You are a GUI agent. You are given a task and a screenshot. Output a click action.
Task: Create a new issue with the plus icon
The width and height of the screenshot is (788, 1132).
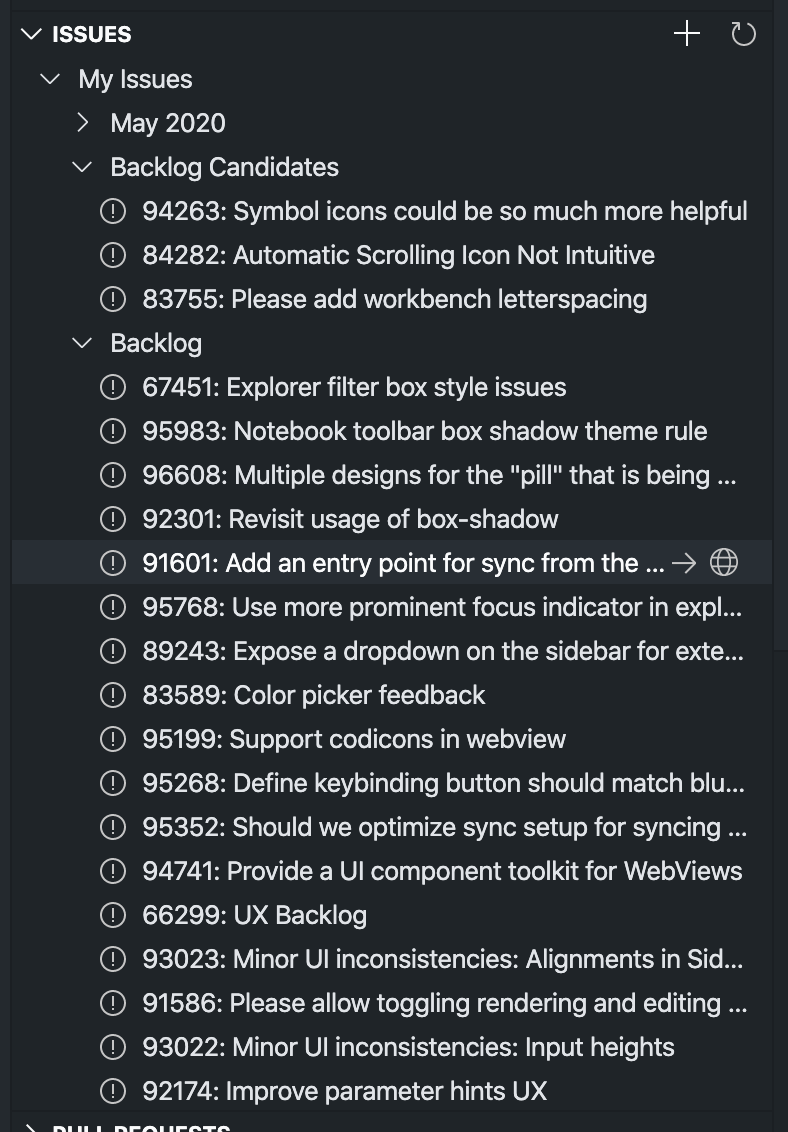tap(687, 33)
